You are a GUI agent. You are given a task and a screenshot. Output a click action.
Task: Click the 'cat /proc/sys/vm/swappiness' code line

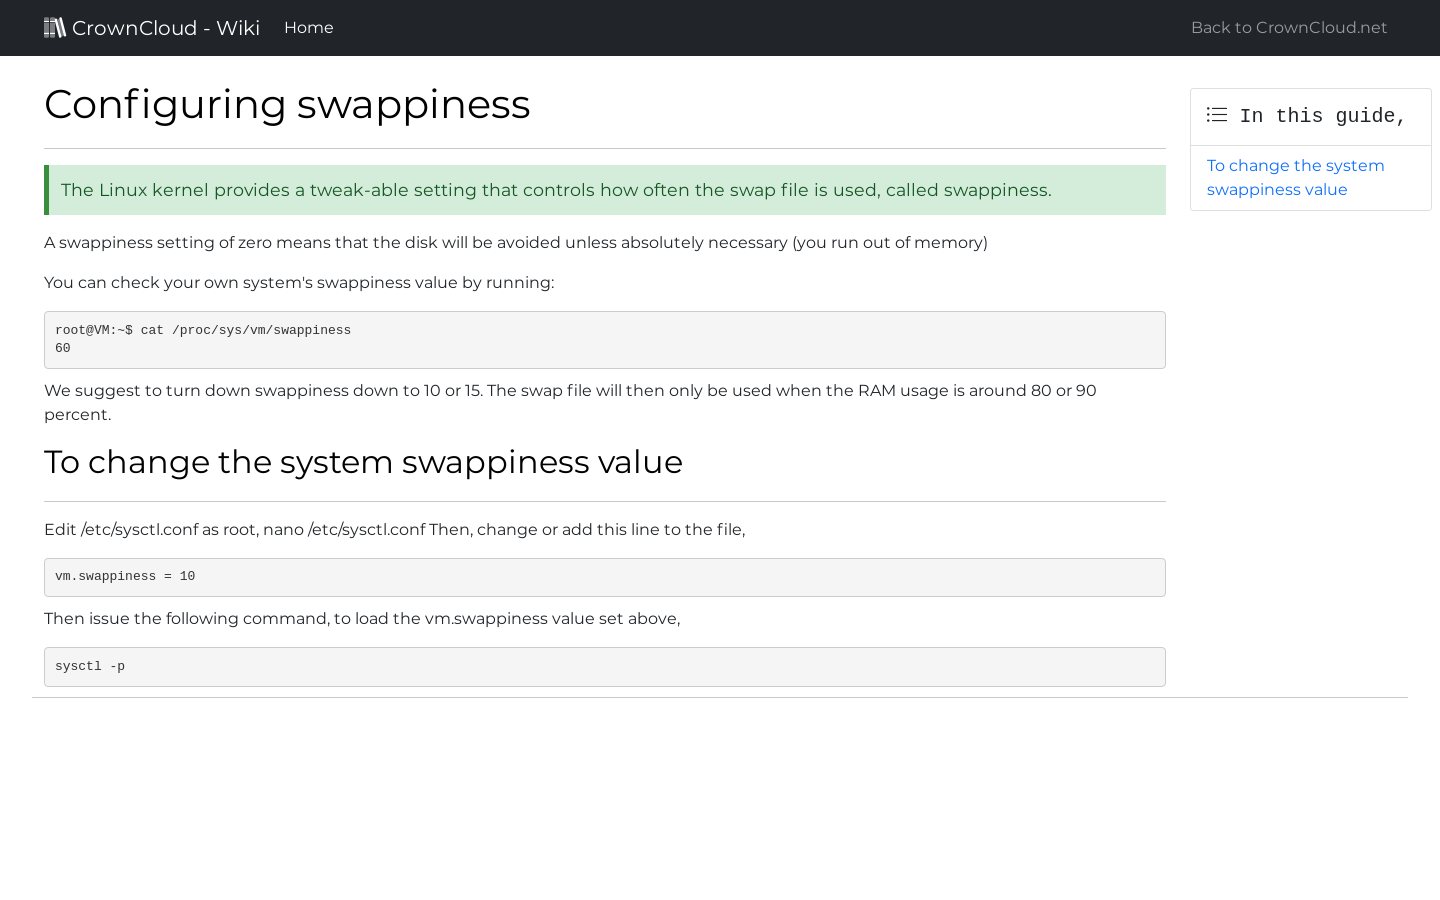203,331
